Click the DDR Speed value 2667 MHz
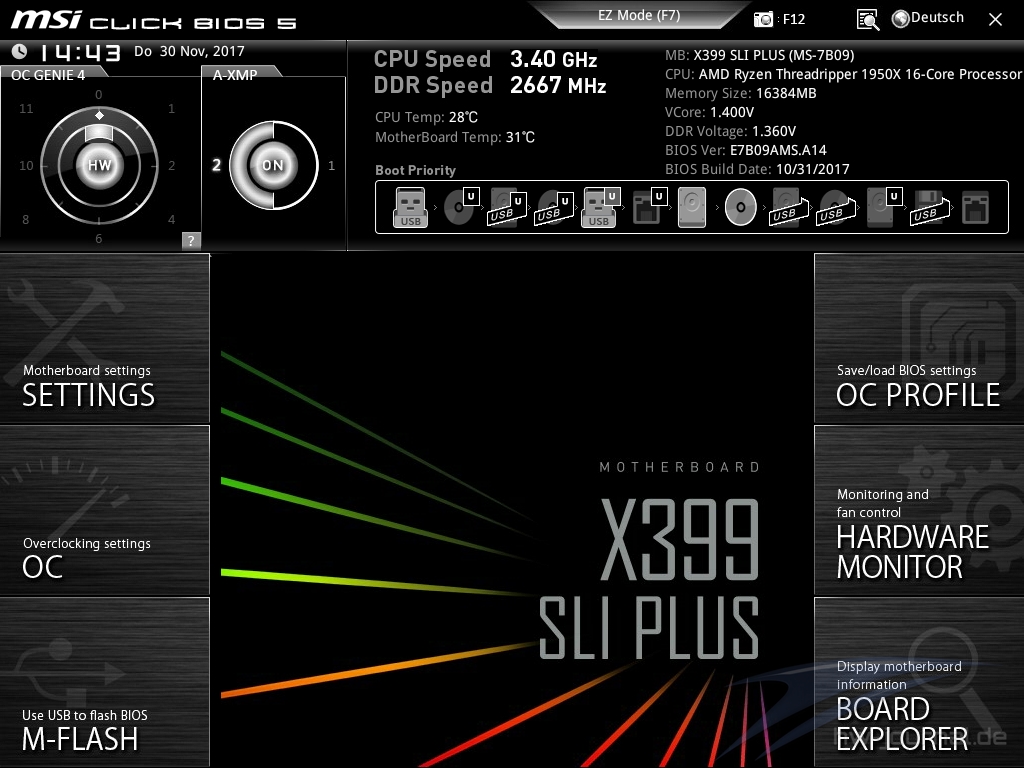This screenshot has width=1024, height=768. pyautogui.click(x=558, y=86)
